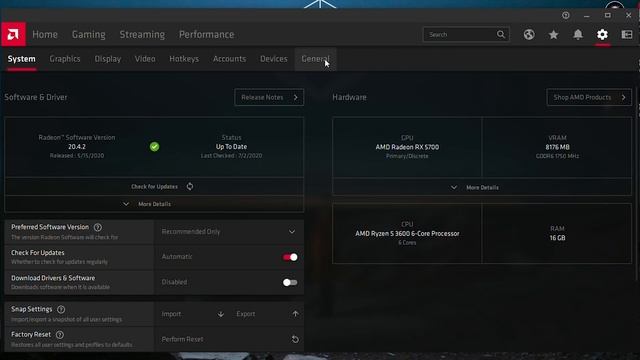Click the Recommended Only value

point(191,232)
